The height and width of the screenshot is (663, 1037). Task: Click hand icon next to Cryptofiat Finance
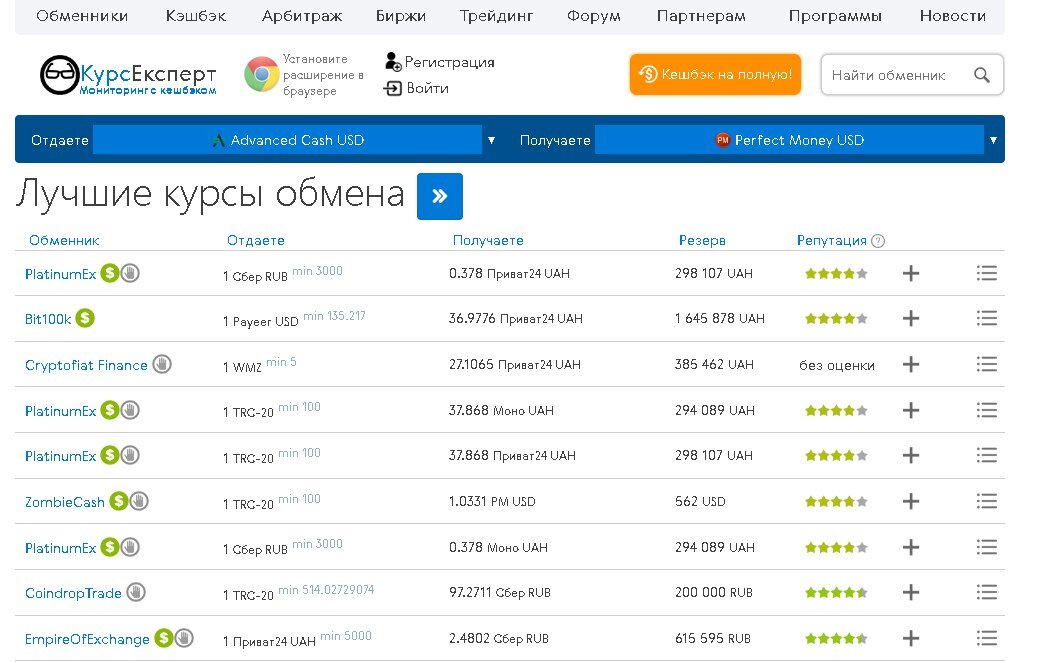point(162,364)
